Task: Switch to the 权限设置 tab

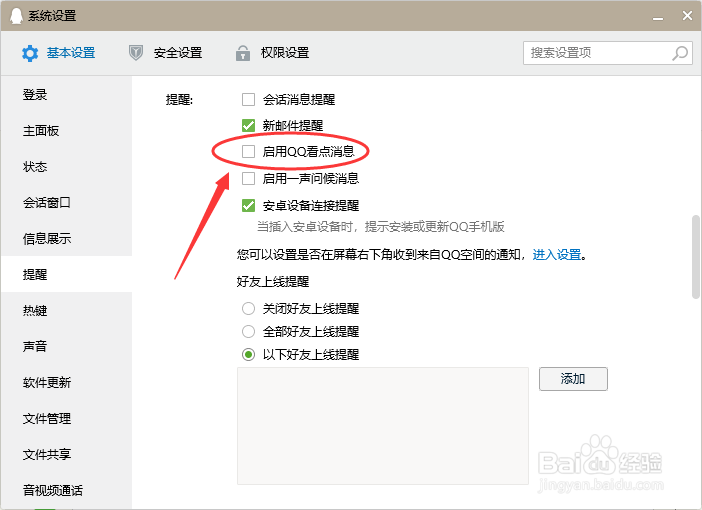Action: click(272, 53)
